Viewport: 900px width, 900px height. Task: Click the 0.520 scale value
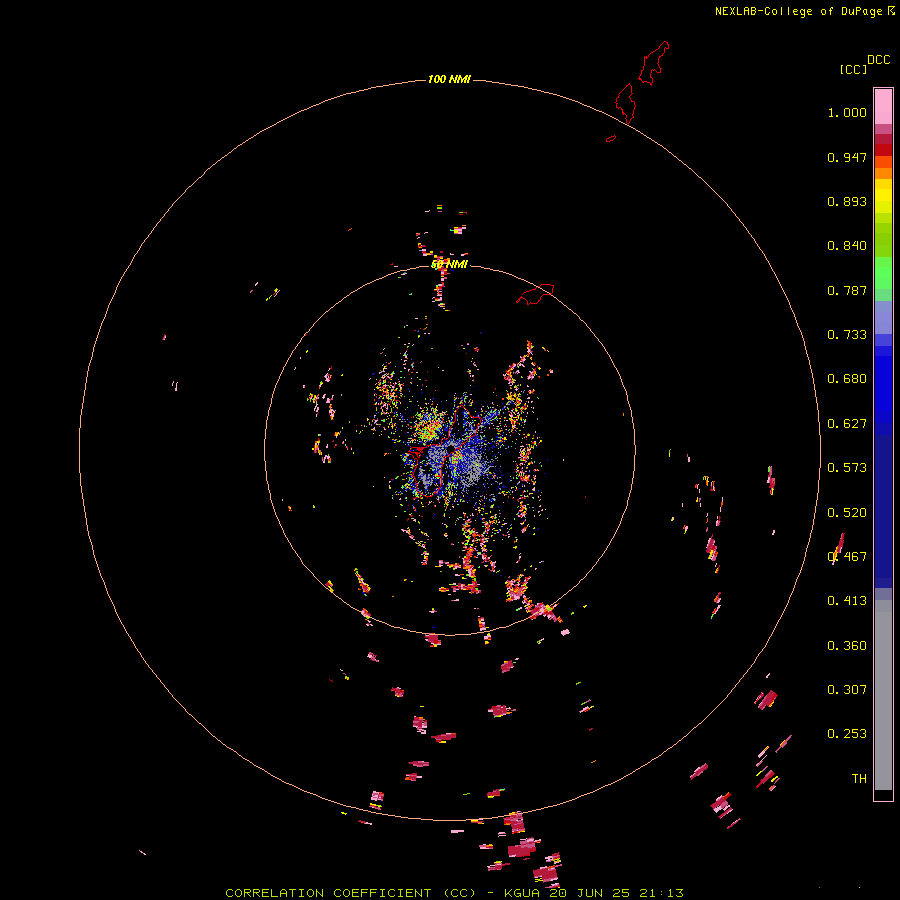point(847,513)
